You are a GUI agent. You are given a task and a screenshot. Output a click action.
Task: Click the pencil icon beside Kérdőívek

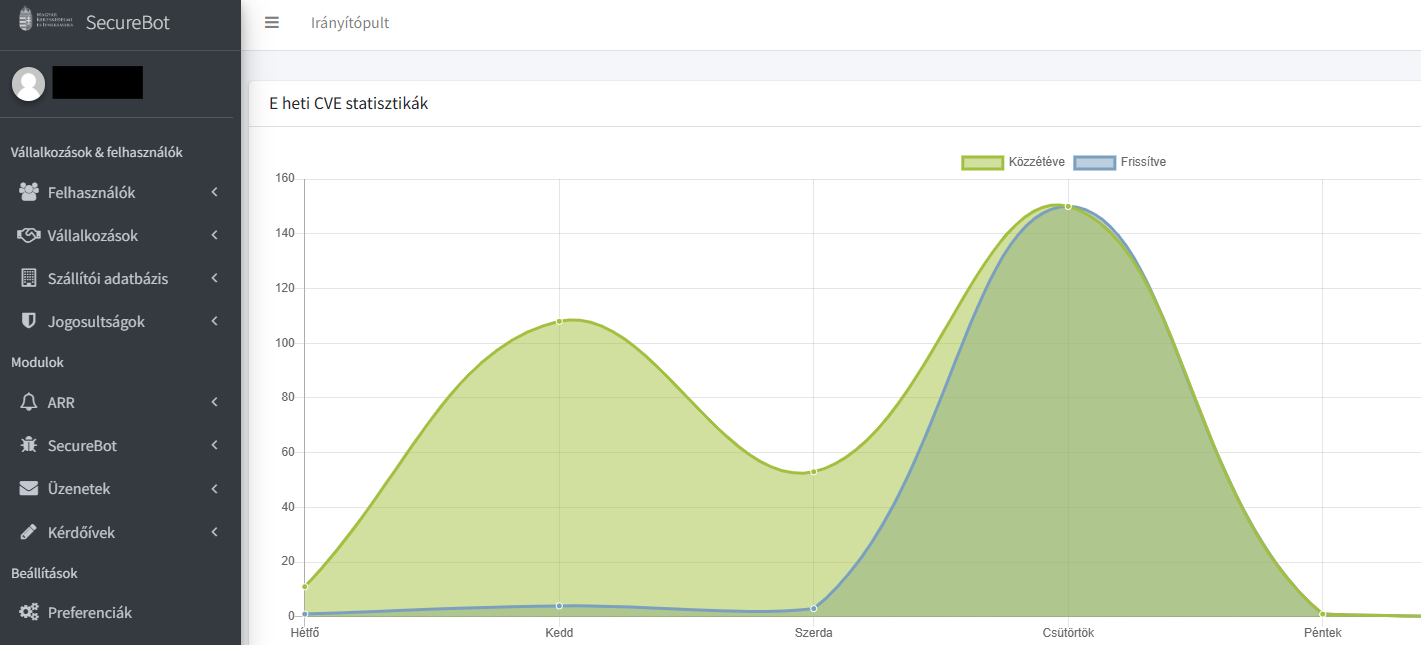[29, 532]
